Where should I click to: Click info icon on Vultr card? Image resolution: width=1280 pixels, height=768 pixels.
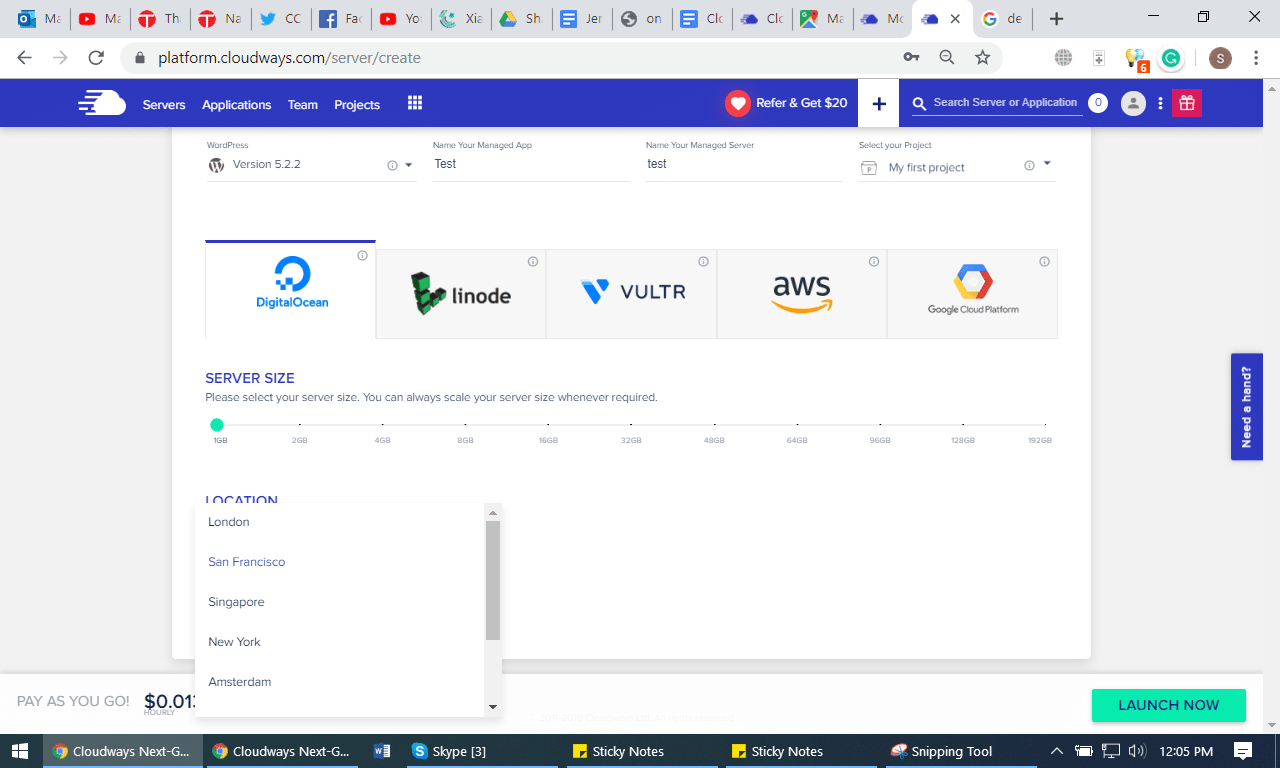point(703,262)
